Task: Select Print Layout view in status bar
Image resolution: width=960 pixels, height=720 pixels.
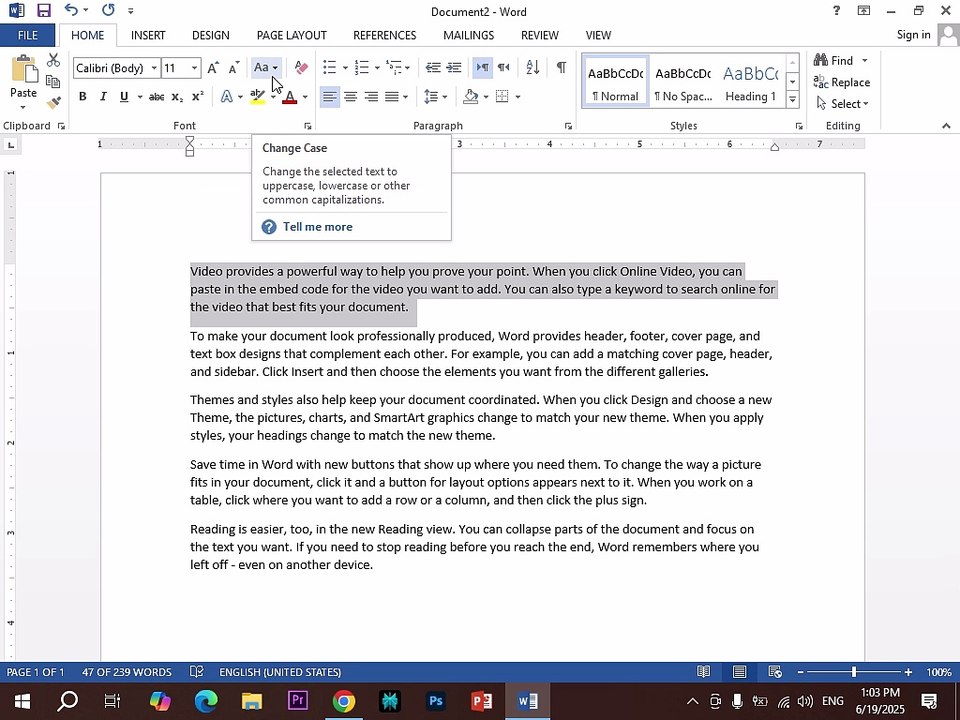Action: tap(739, 672)
